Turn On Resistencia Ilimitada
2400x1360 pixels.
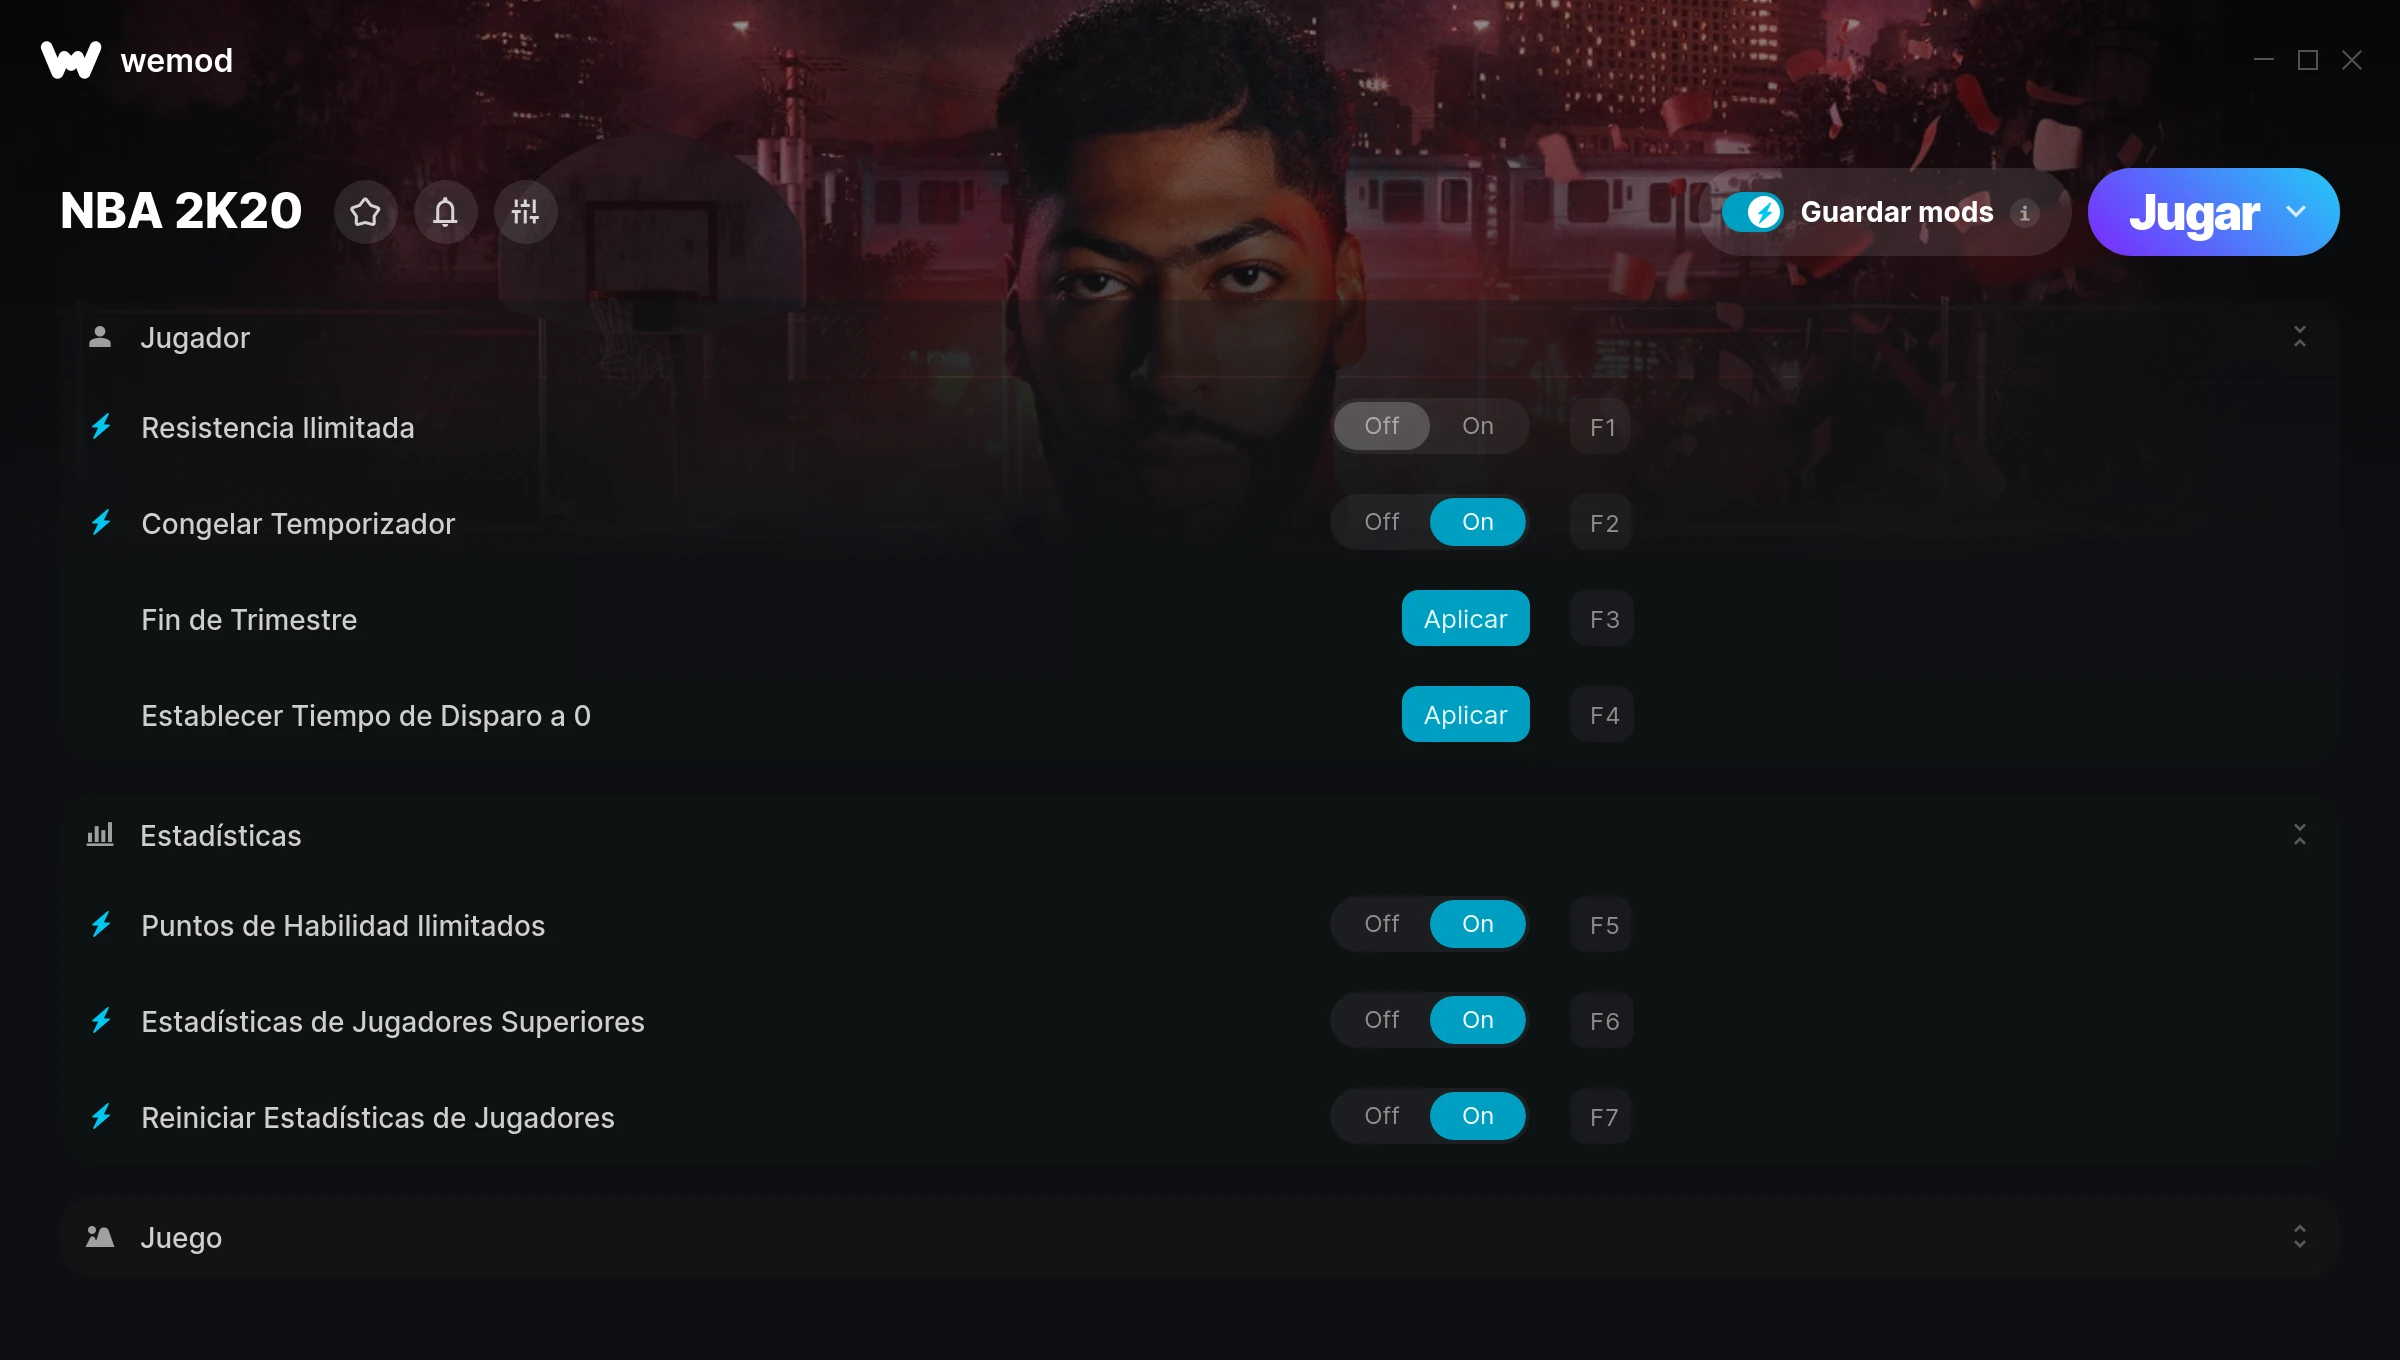[x=1478, y=426]
